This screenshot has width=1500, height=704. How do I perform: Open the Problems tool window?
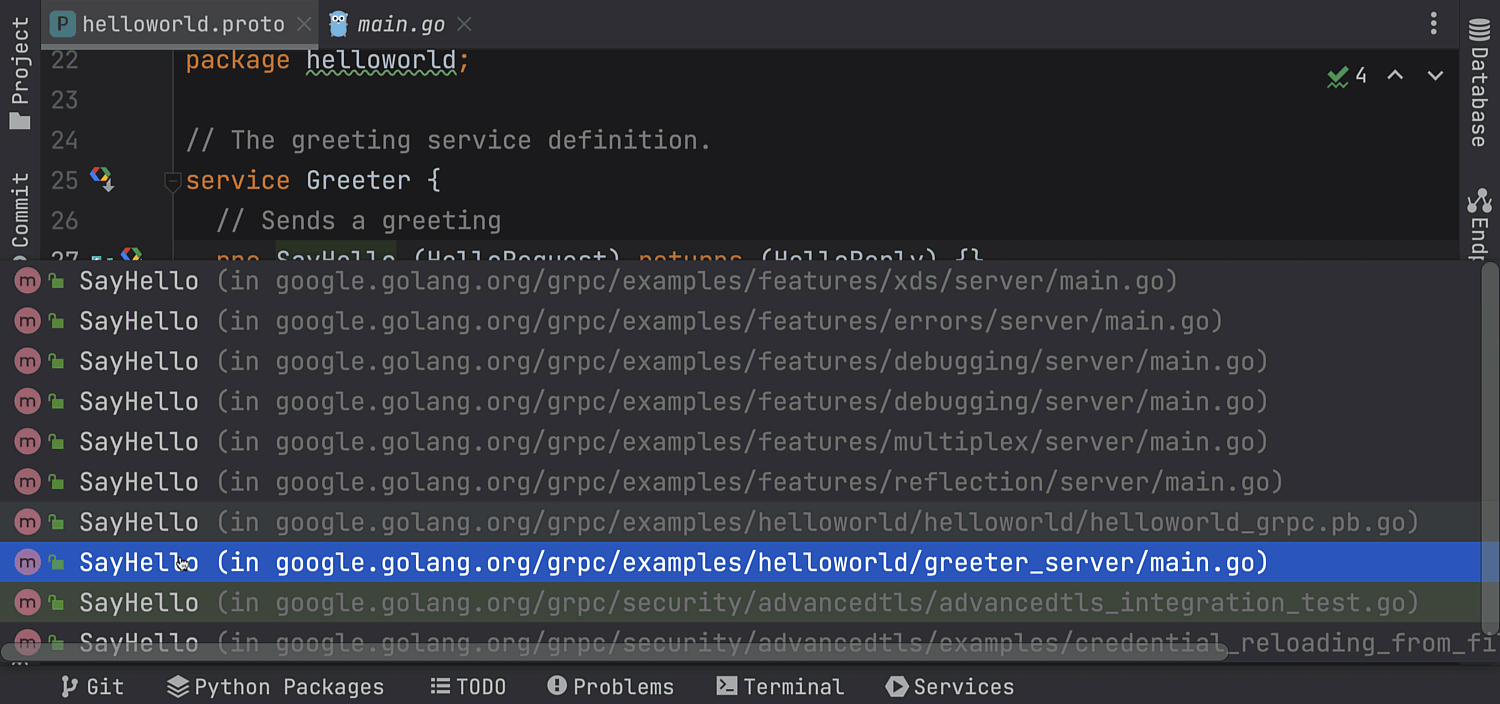(x=610, y=687)
